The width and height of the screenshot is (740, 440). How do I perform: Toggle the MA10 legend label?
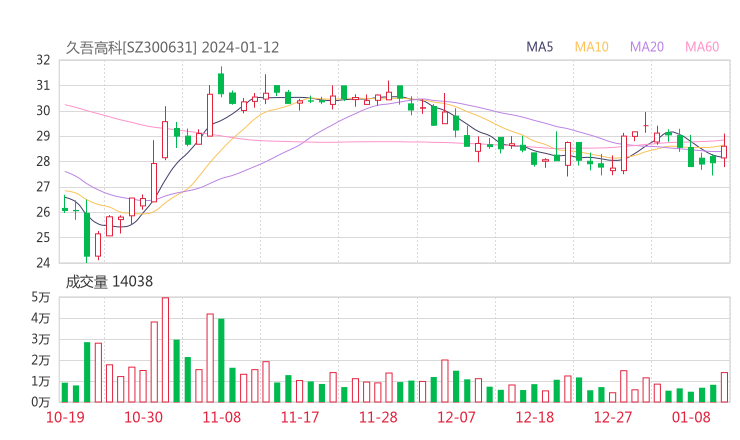(591, 47)
